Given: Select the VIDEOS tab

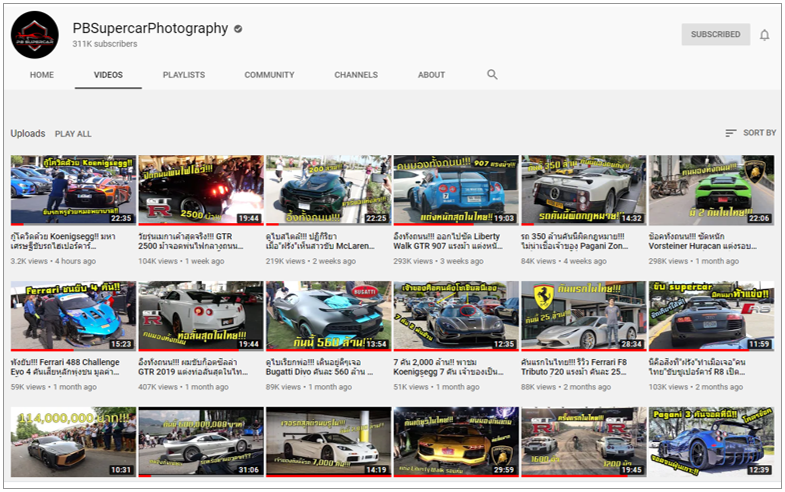Looking at the screenshot, I should tap(108, 75).
